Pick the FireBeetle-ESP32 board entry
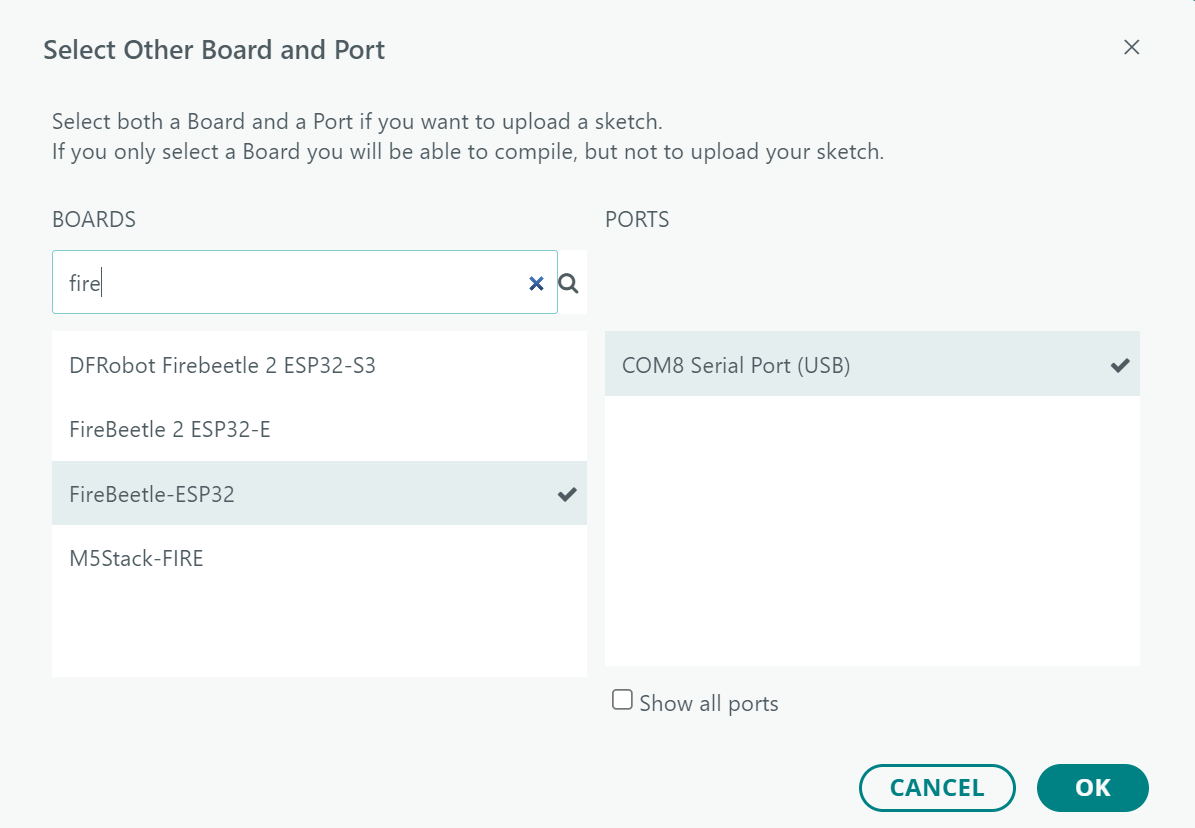This screenshot has width=1195, height=828. tap(152, 493)
